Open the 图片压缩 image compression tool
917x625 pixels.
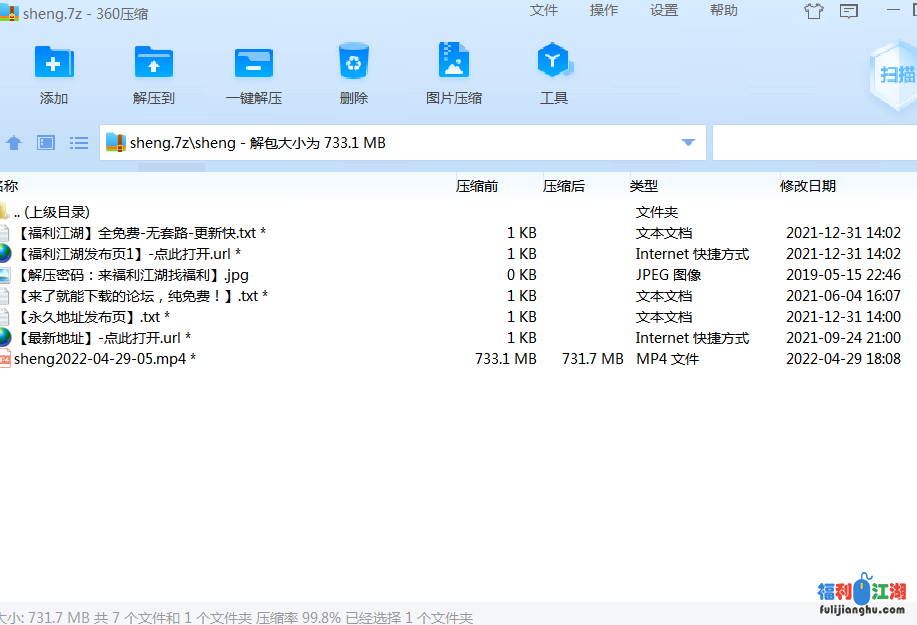[454, 63]
